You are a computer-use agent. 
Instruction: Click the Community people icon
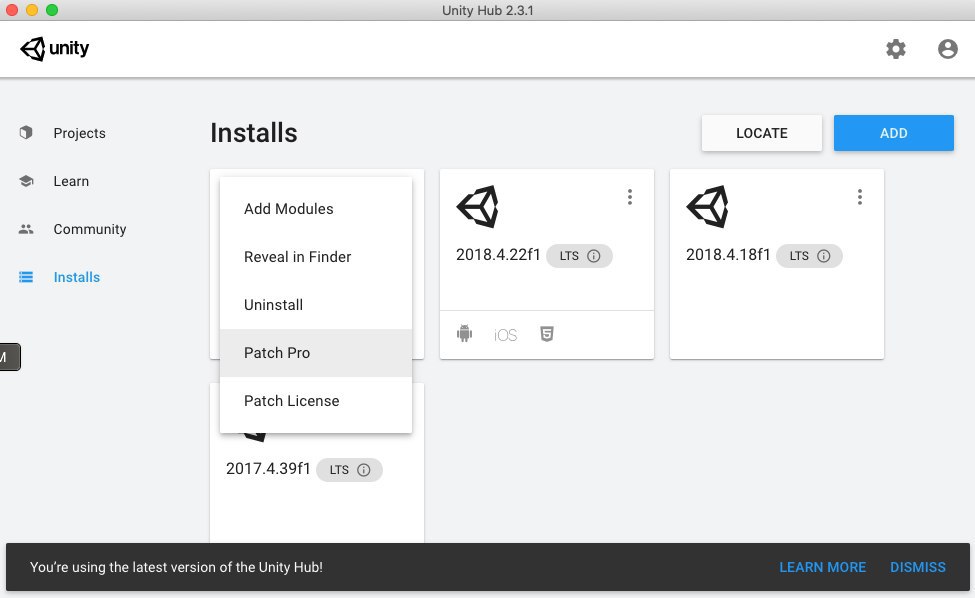pyautogui.click(x=25, y=229)
